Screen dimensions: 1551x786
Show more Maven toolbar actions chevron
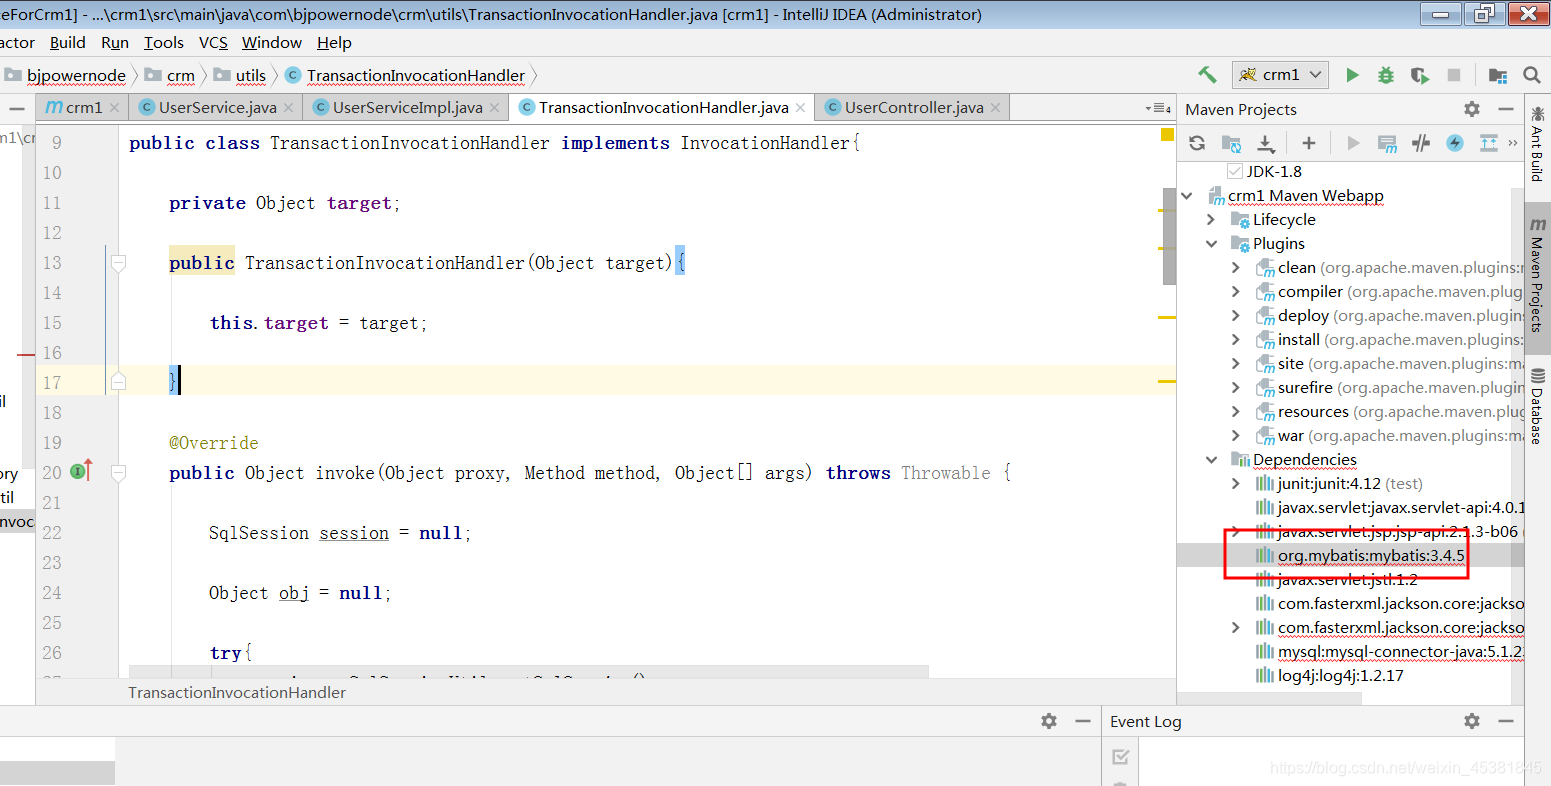(x=1513, y=143)
